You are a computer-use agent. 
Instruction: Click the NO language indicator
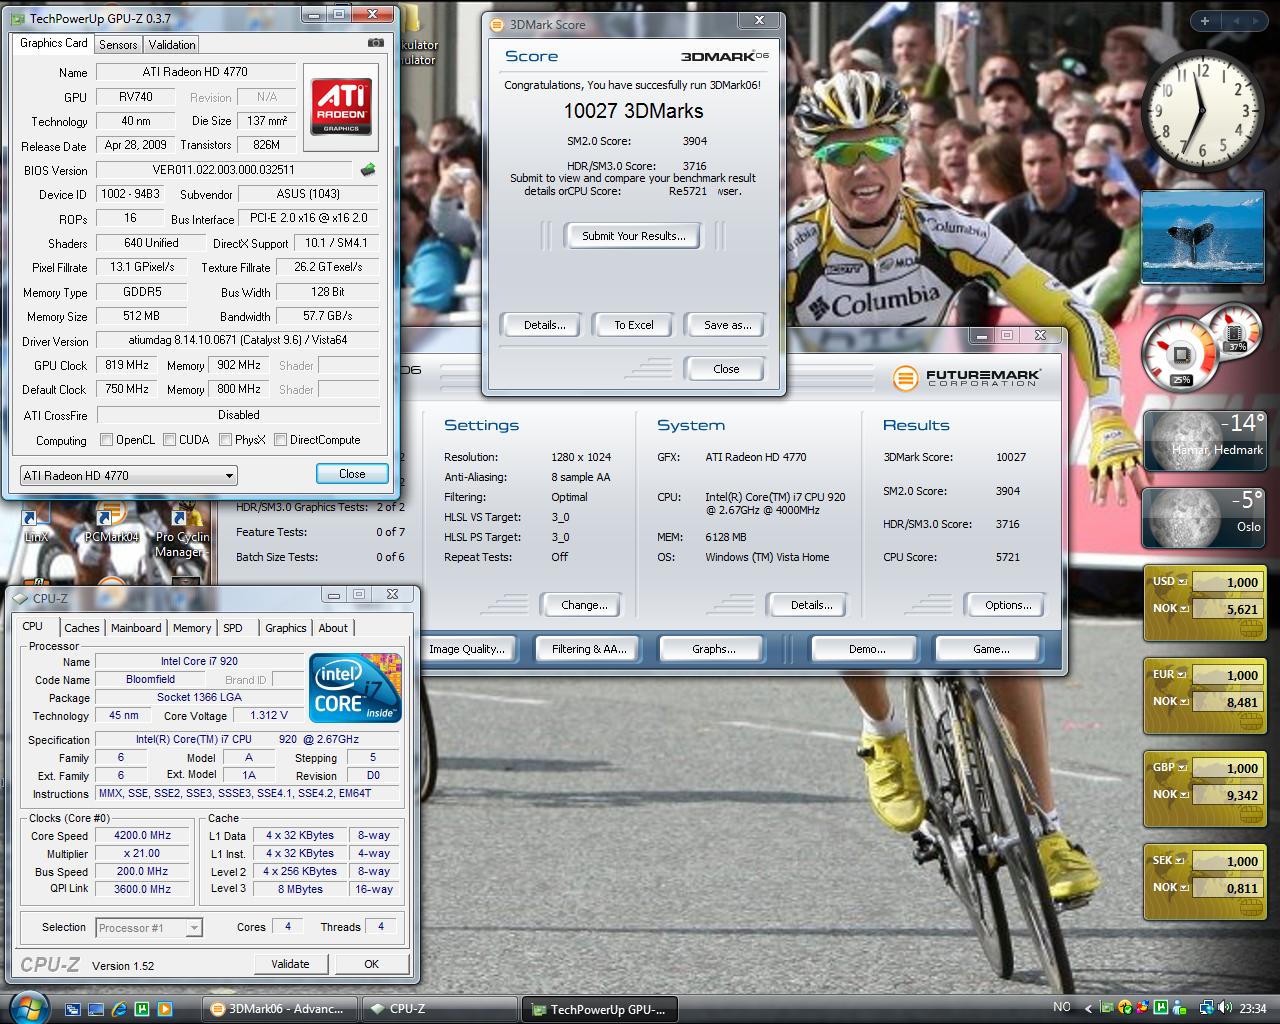click(x=1062, y=1008)
